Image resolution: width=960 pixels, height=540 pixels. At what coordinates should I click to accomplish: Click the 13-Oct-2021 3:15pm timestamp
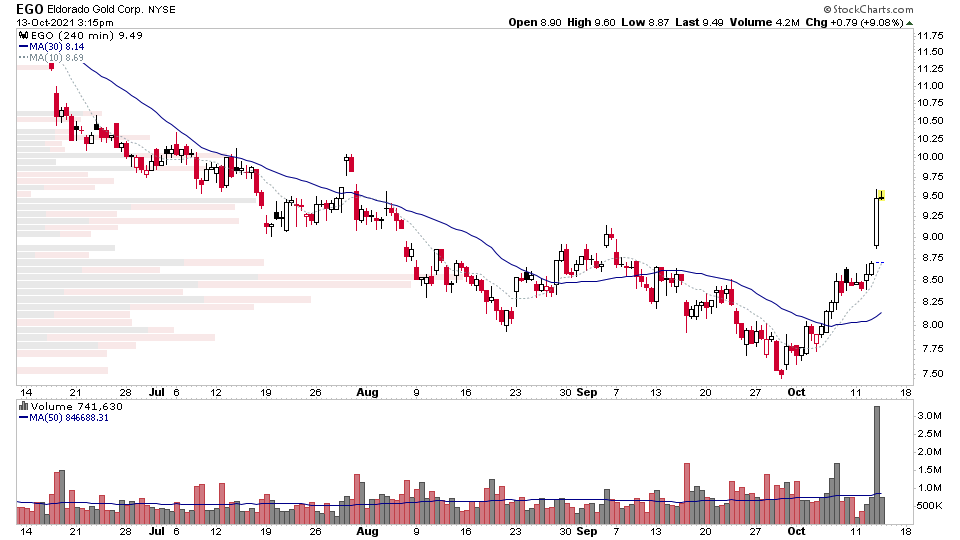tap(65, 23)
